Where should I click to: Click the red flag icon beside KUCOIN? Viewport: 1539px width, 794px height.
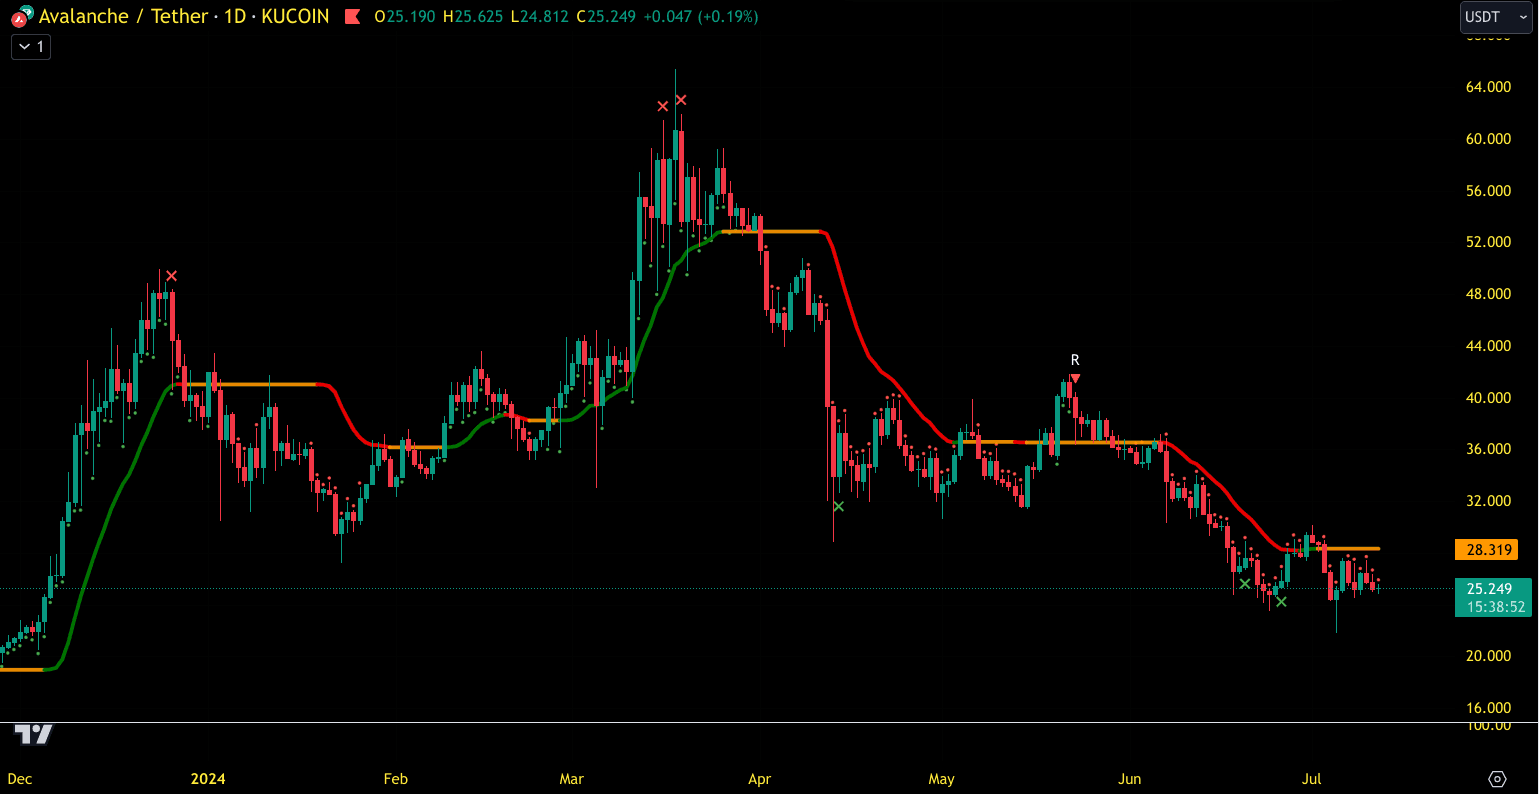pos(352,17)
